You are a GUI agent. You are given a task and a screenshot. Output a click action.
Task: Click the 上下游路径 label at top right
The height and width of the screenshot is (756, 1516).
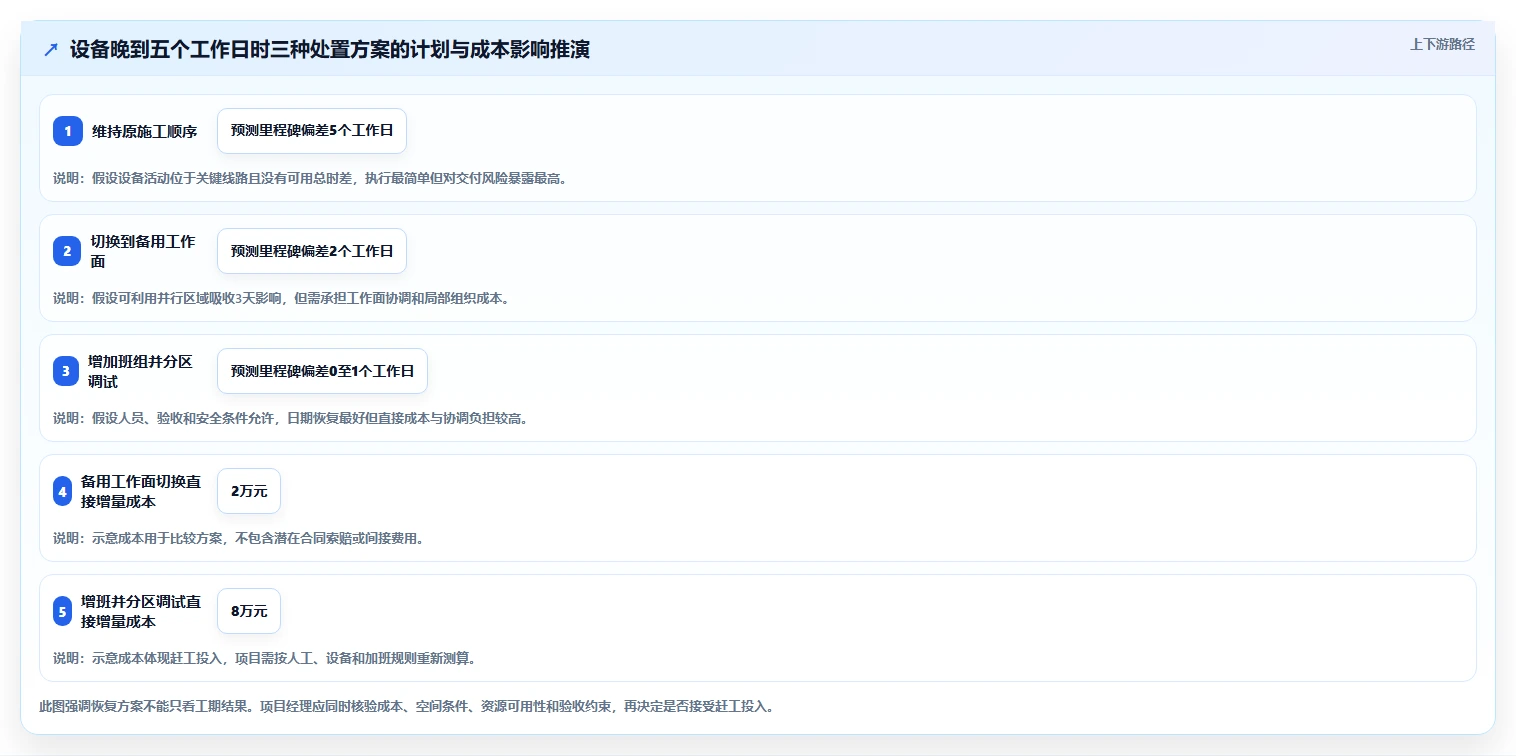pyautogui.click(x=1442, y=44)
